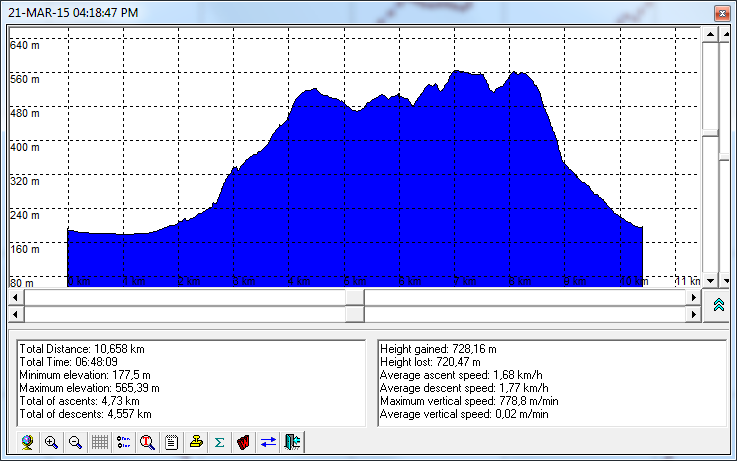Close the elevation profile window
Viewport: 737px width, 461px height.
pos(721,12)
